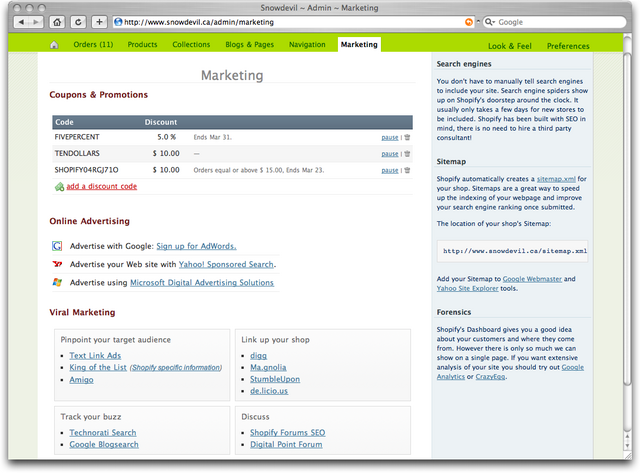640x473 pixels.
Task: Add bookmark with the plus button
Action: pos(99,22)
